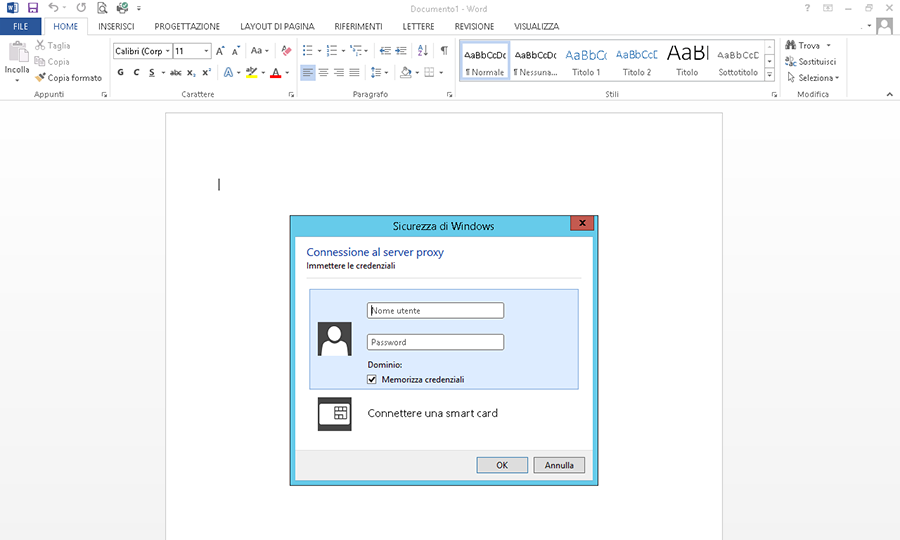Click Sostituisci replace command

pyautogui.click(x=811, y=61)
